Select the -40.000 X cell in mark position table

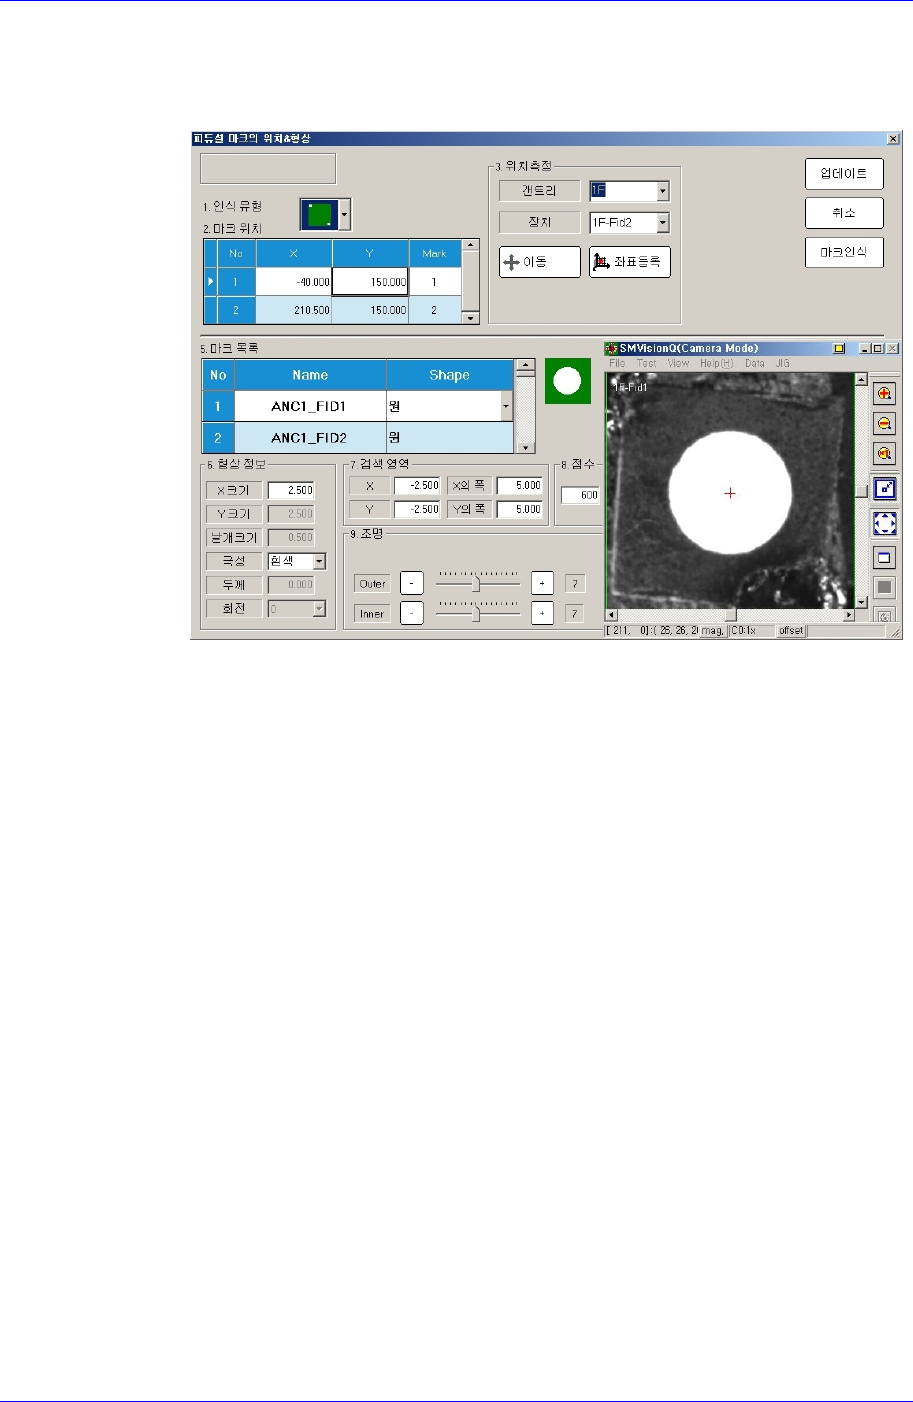[294, 282]
